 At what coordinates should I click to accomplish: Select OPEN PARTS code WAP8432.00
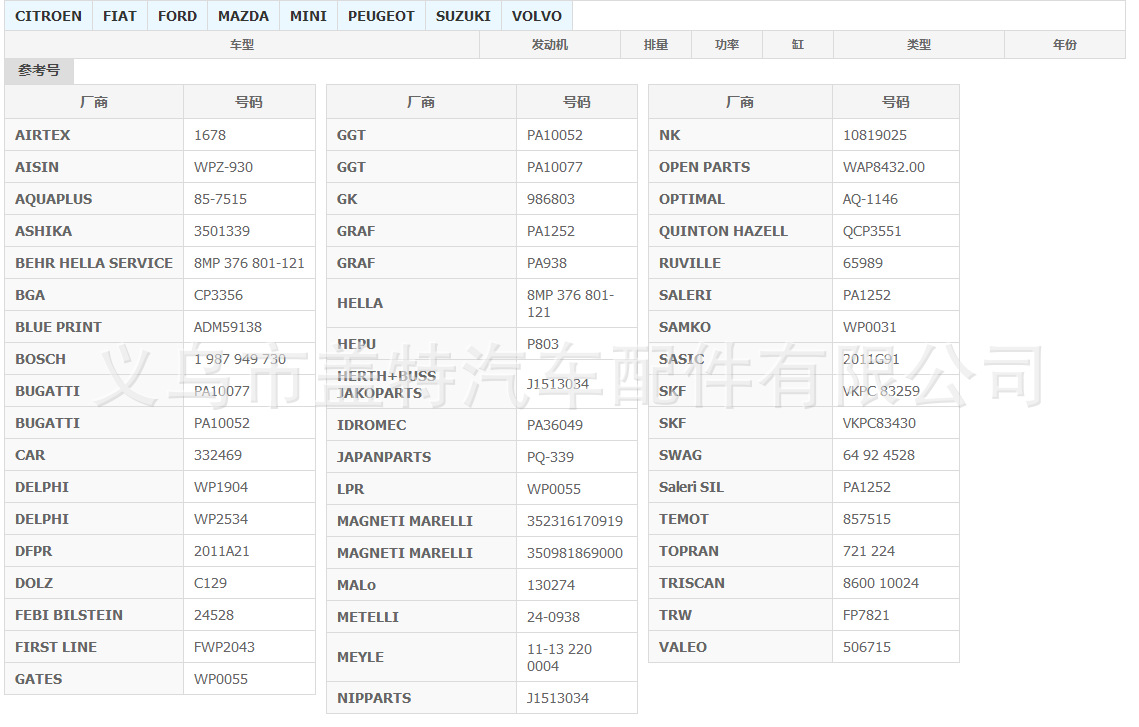(896, 167)
